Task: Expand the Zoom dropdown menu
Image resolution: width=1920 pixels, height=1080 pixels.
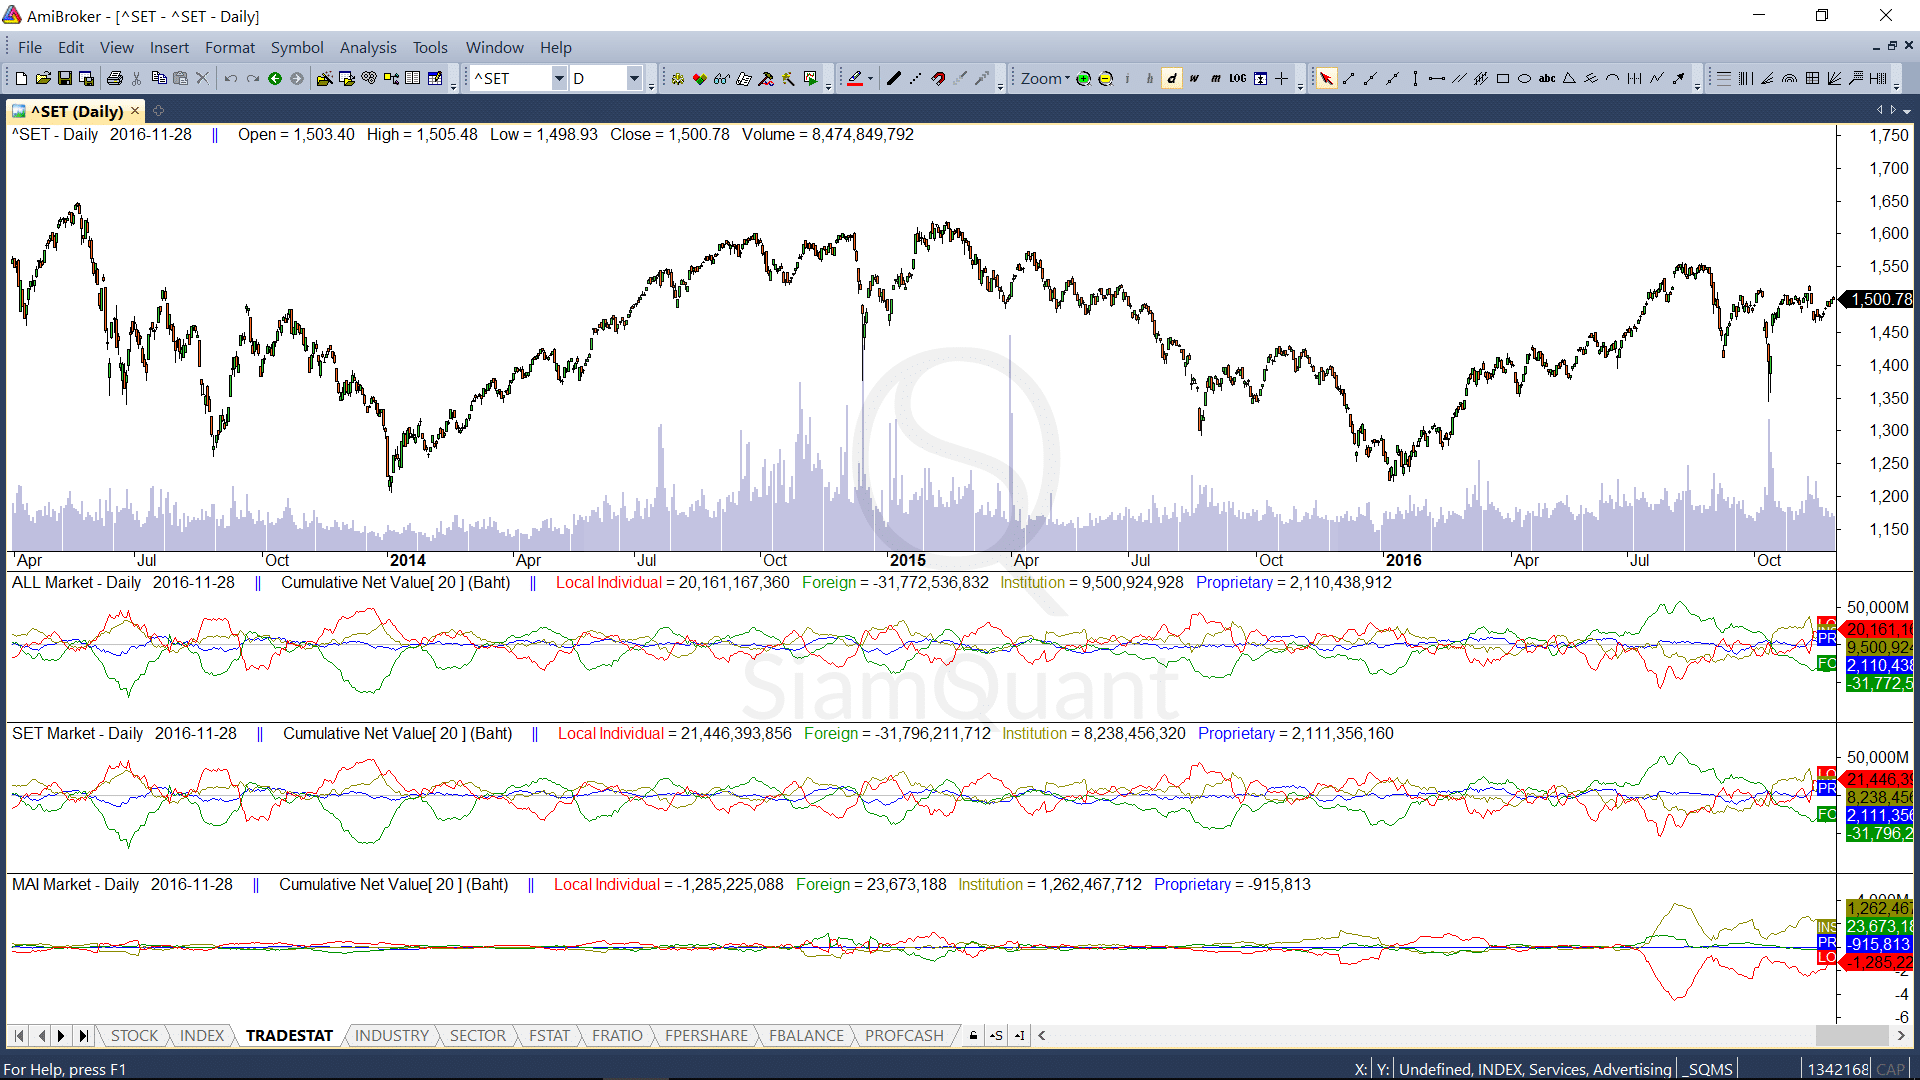Action: pos(1067,78)
